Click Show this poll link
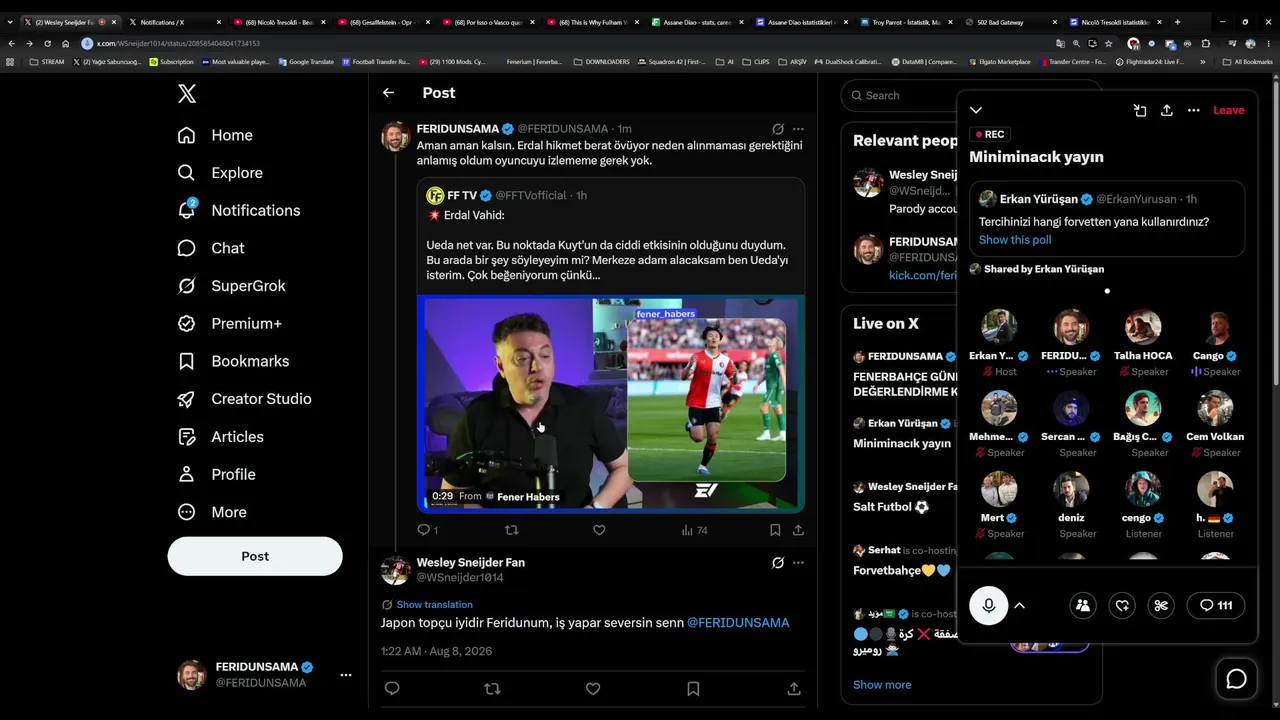 coord(1015,240)
